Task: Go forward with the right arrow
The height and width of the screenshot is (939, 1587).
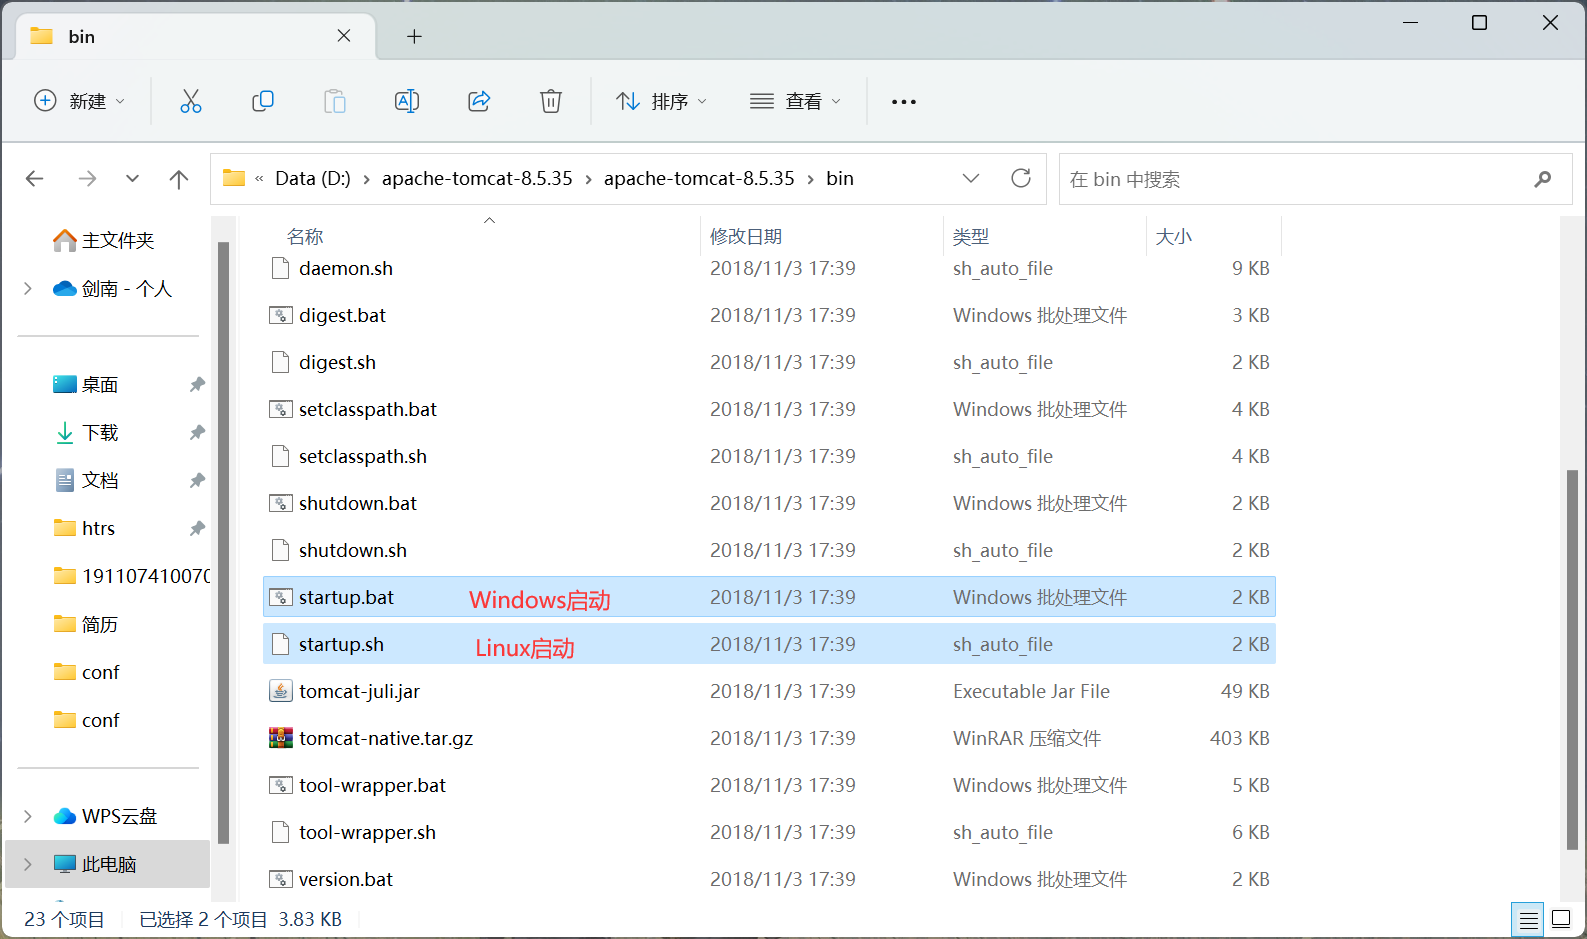Action: click(x=88, y=179)
